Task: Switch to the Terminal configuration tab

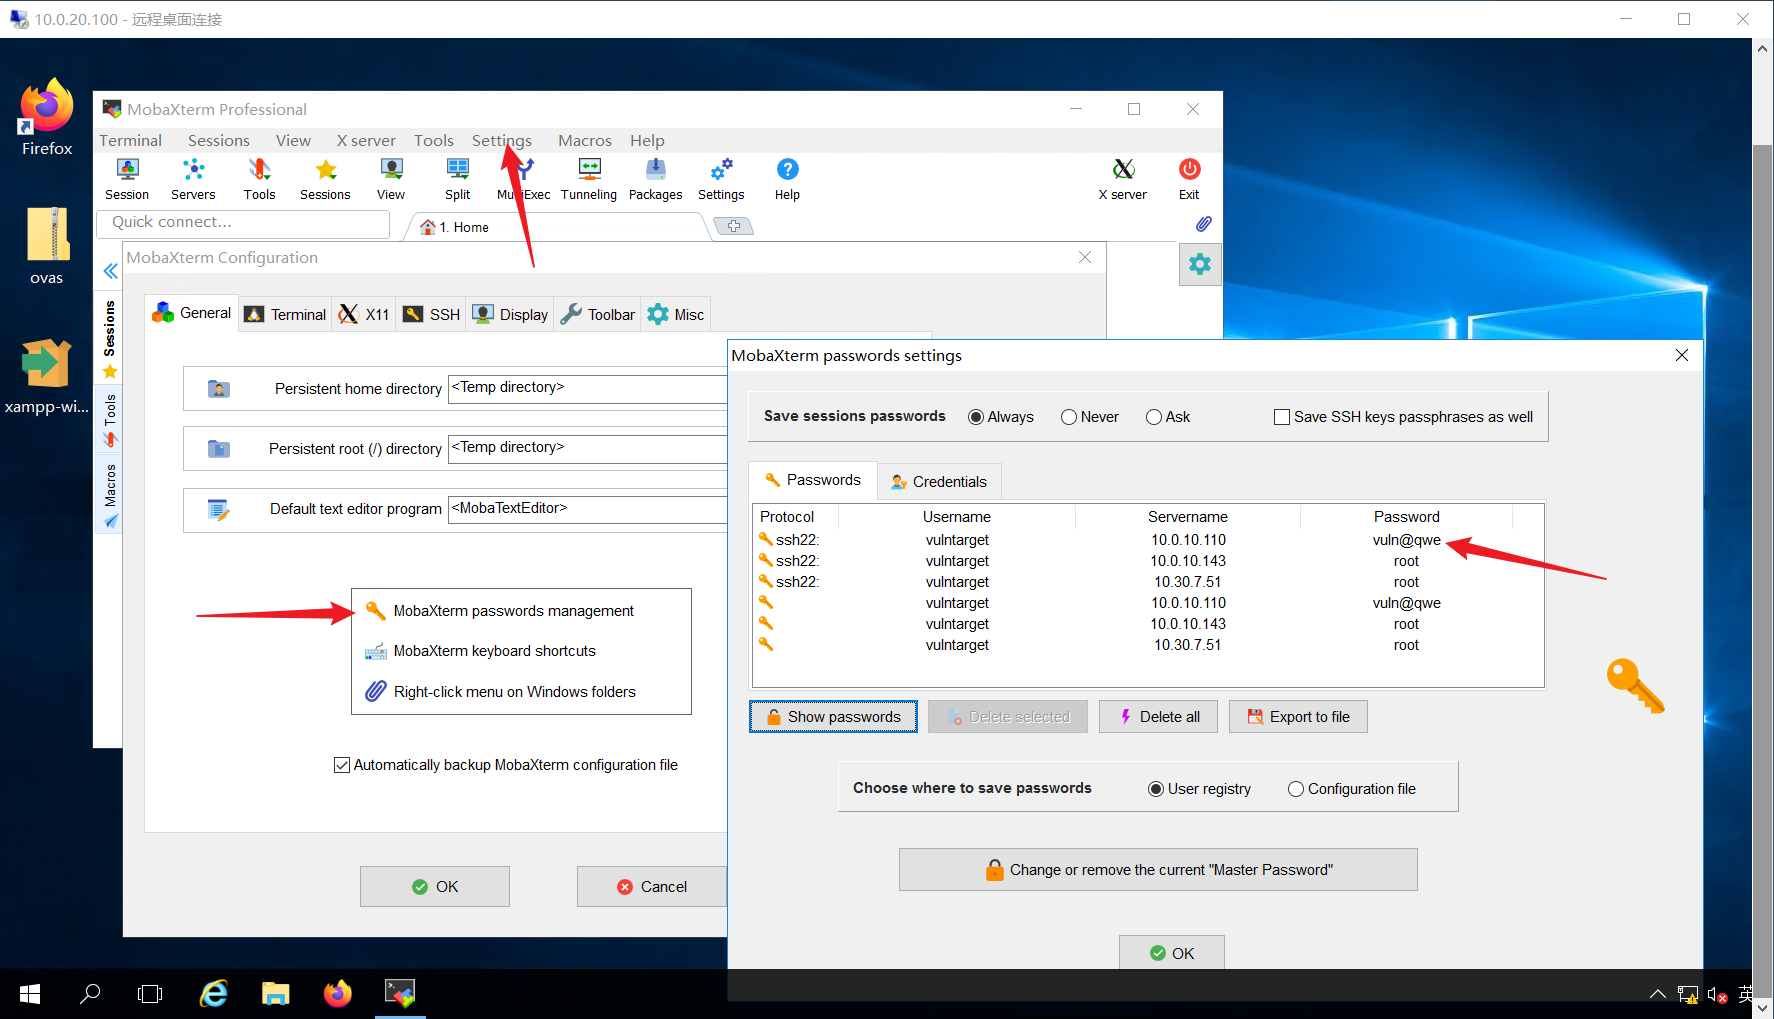Action: (x=285, y=314)
